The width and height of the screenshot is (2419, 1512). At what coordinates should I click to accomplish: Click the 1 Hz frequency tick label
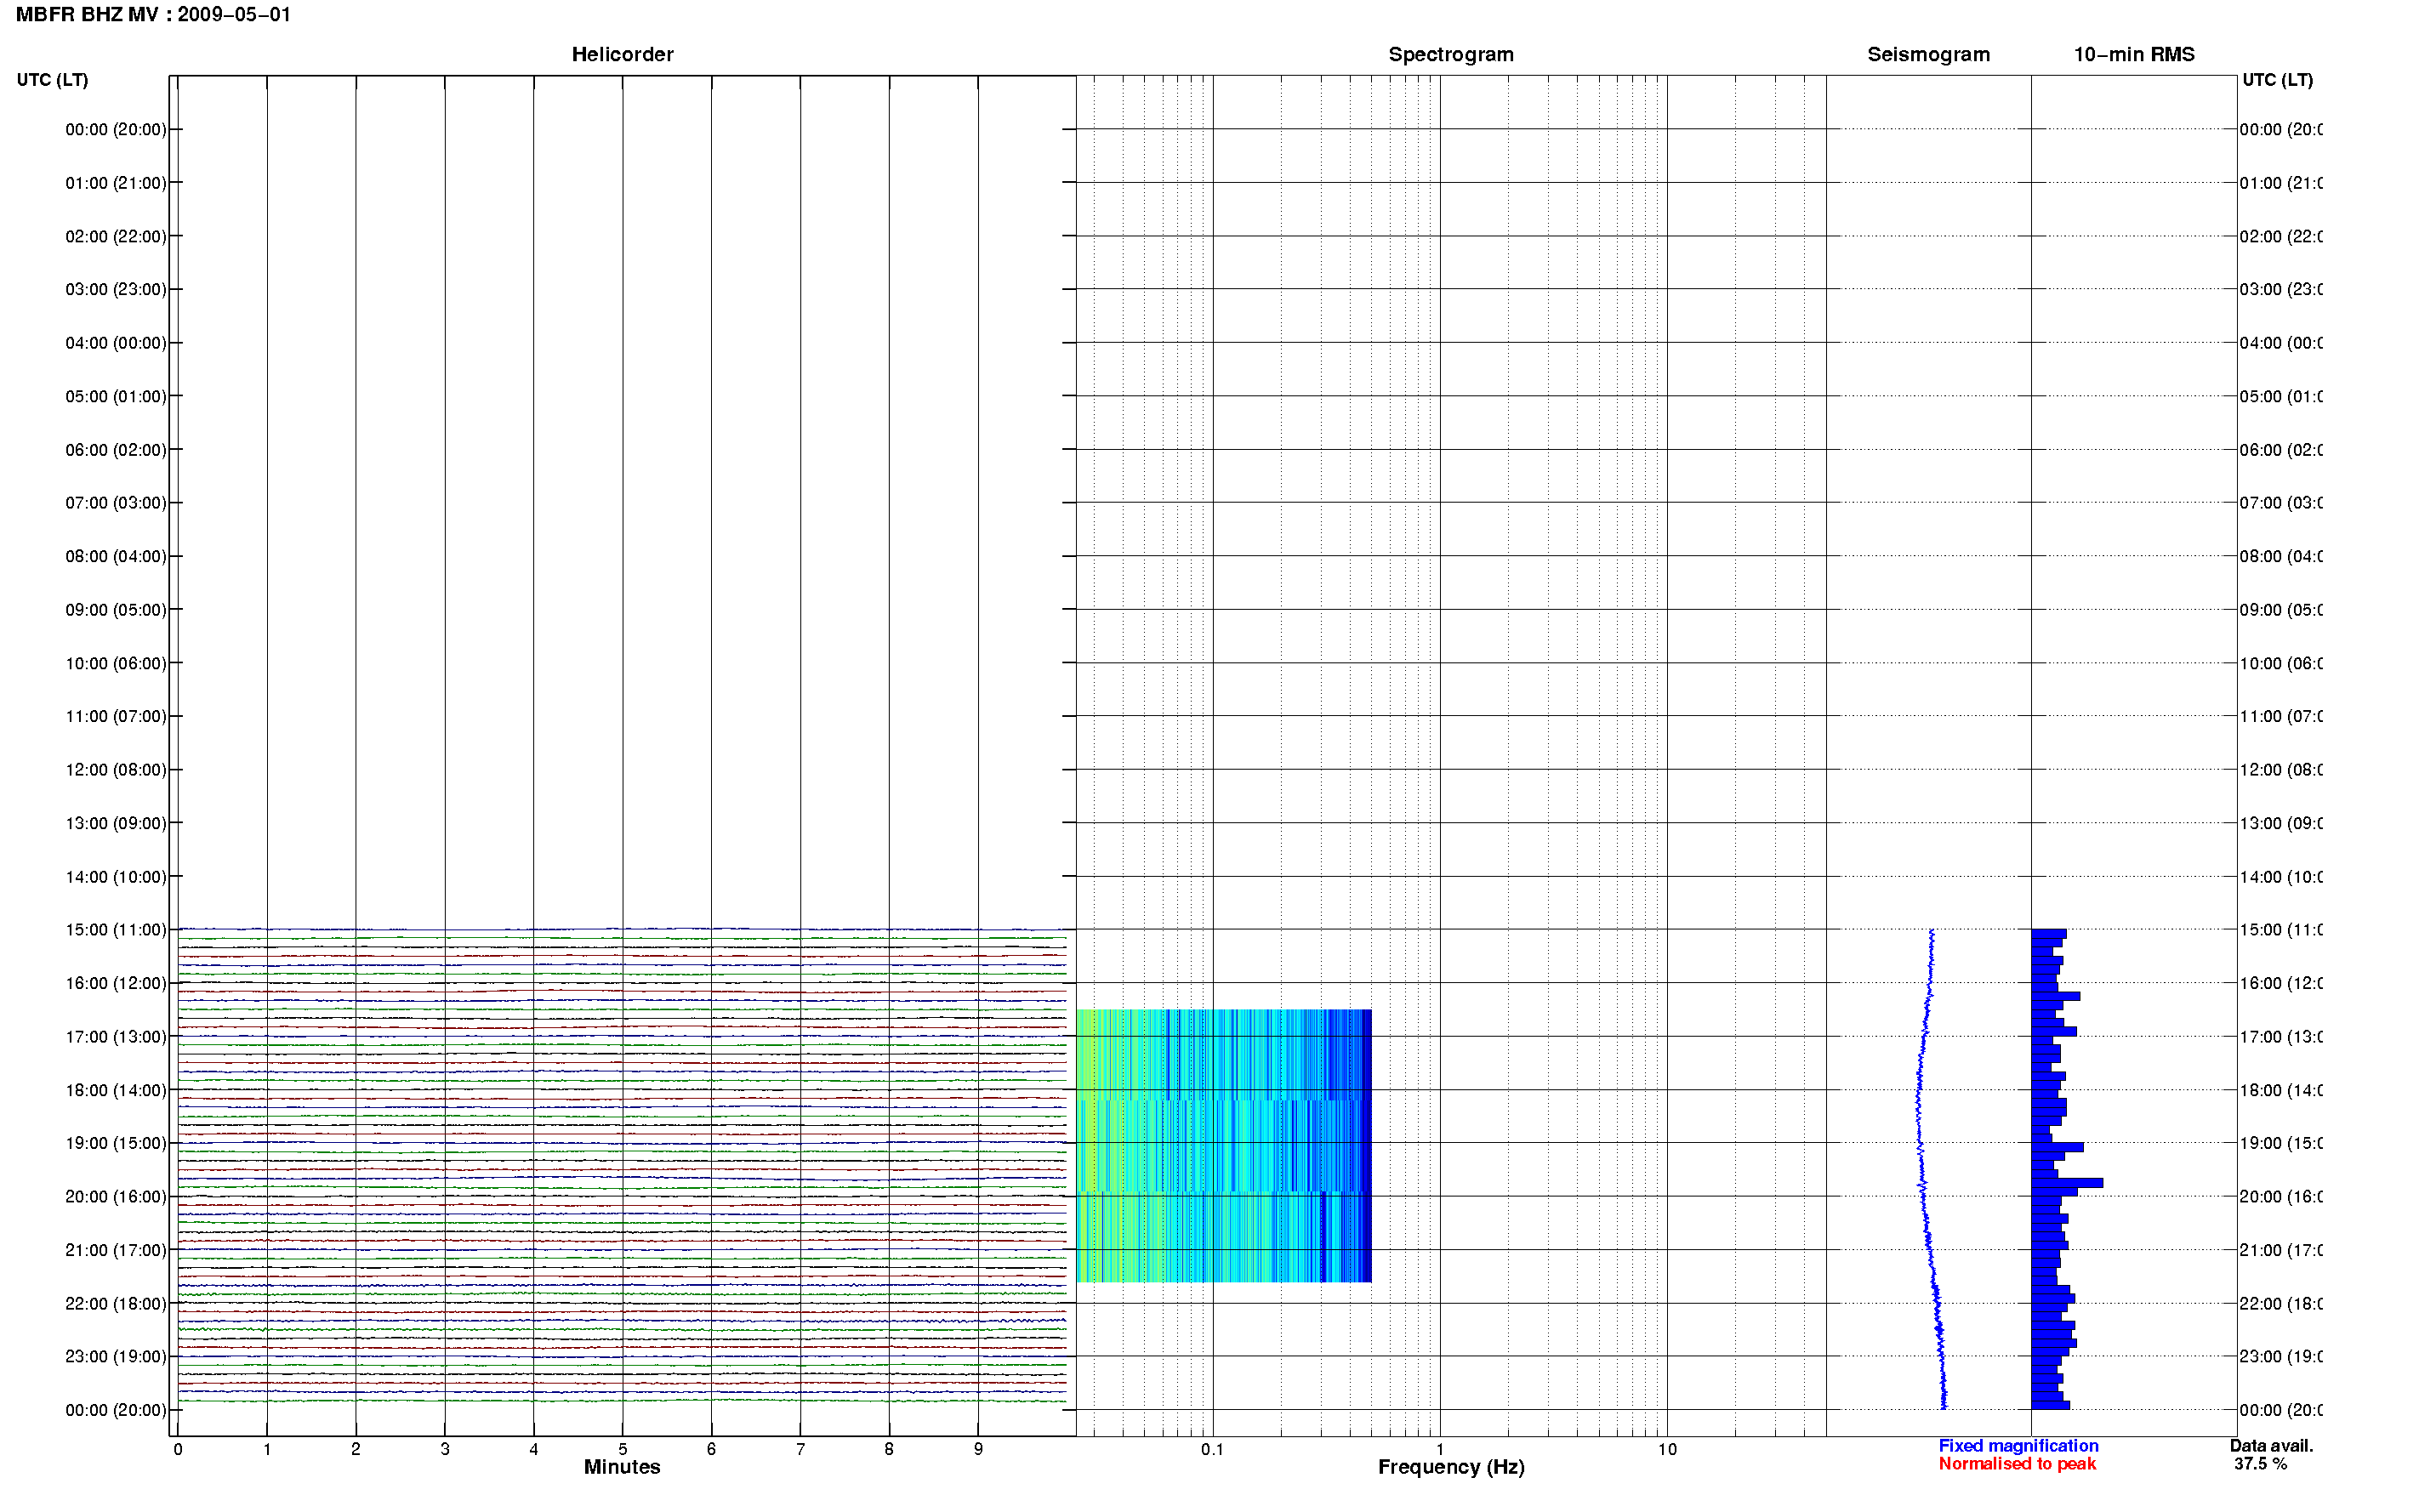point(1440,1449)
